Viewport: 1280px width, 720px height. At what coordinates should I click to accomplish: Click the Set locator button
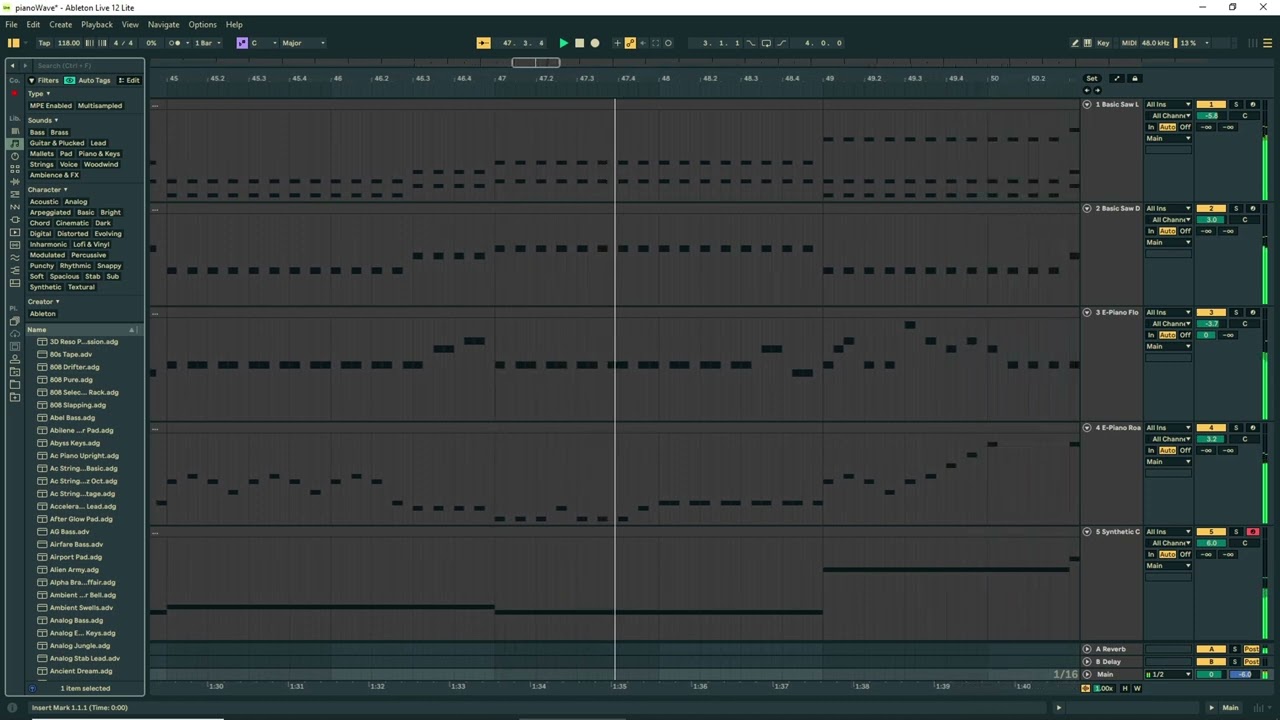1092,78
